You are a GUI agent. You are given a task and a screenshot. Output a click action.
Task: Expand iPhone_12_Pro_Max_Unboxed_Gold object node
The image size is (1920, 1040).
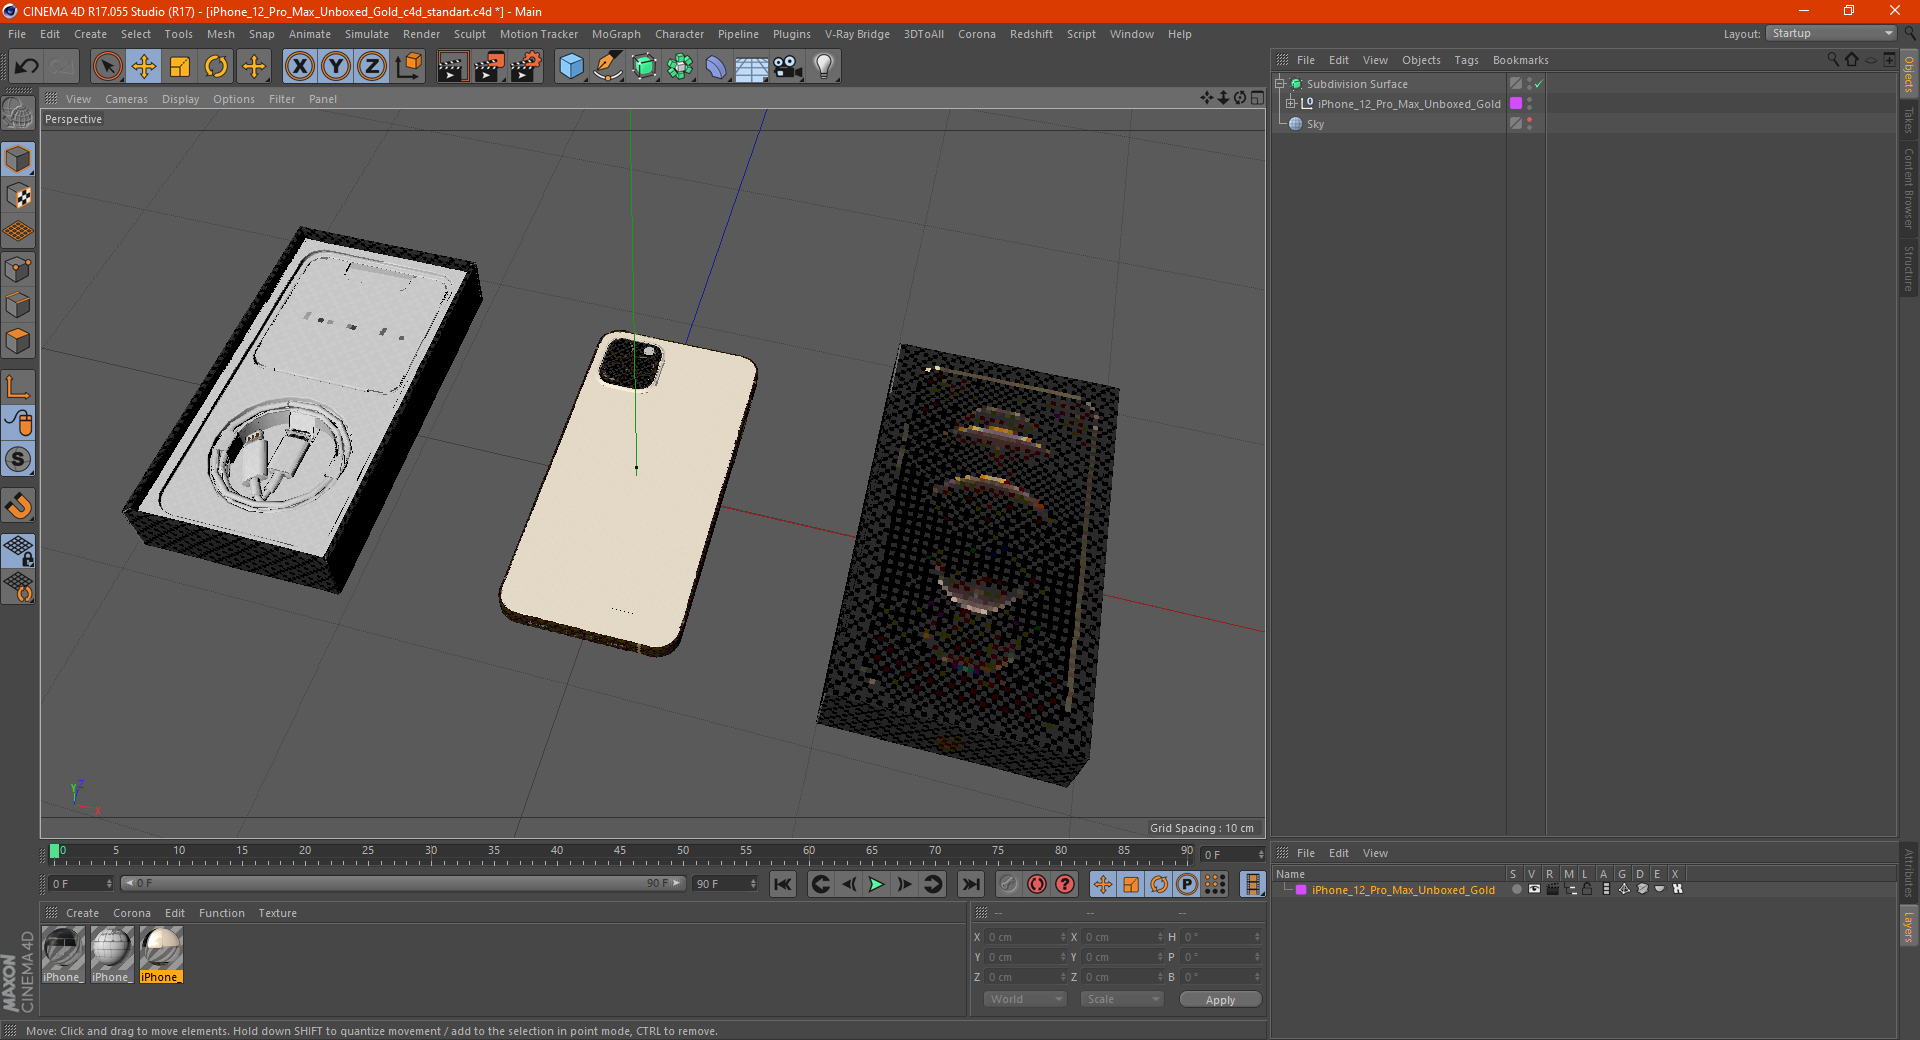(x=1291, y=104)
